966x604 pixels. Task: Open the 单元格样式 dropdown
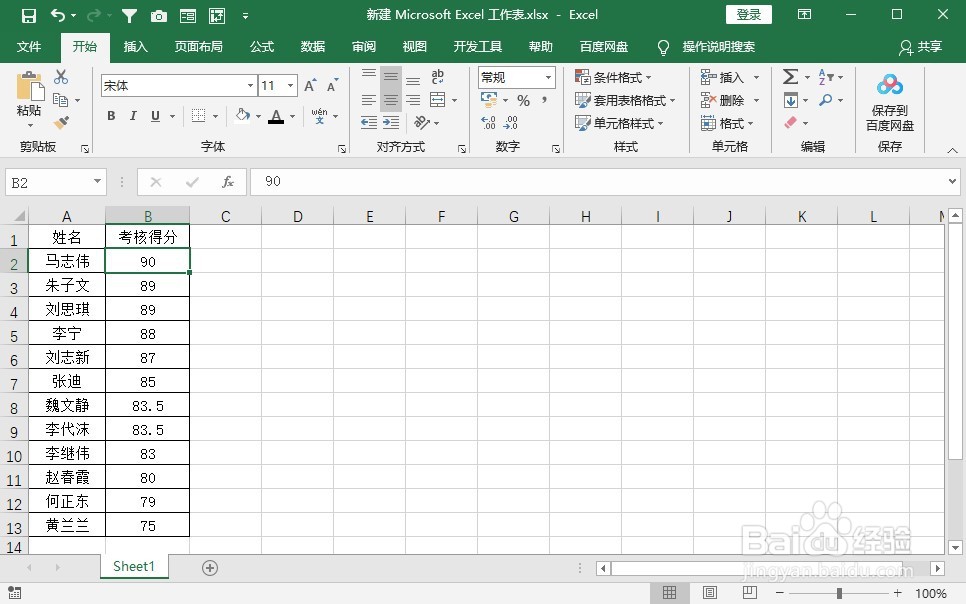coord(619,123)
